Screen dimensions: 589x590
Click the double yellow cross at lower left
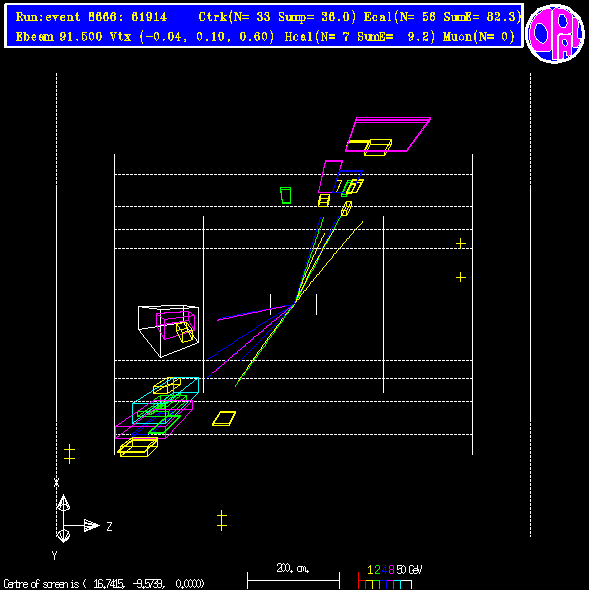click(x=69, y=454)
